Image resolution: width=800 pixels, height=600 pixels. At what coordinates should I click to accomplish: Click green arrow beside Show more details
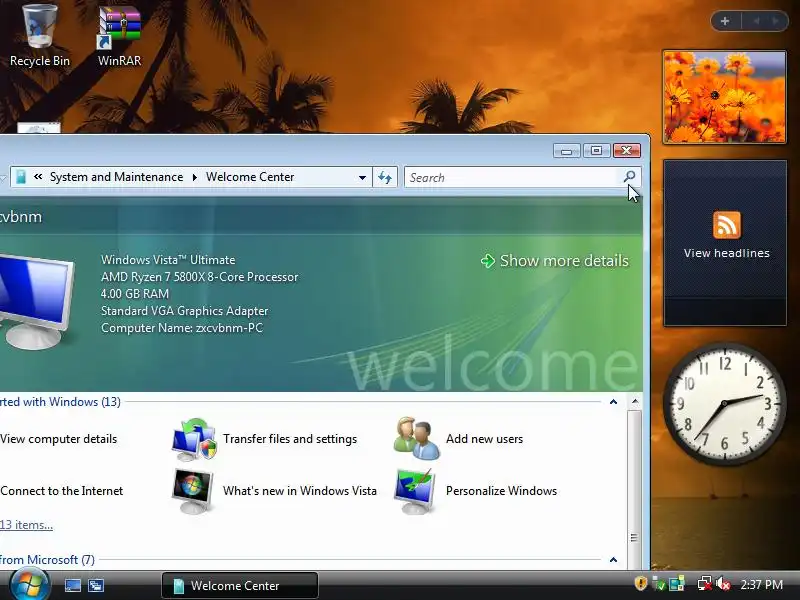click(488, 261)
